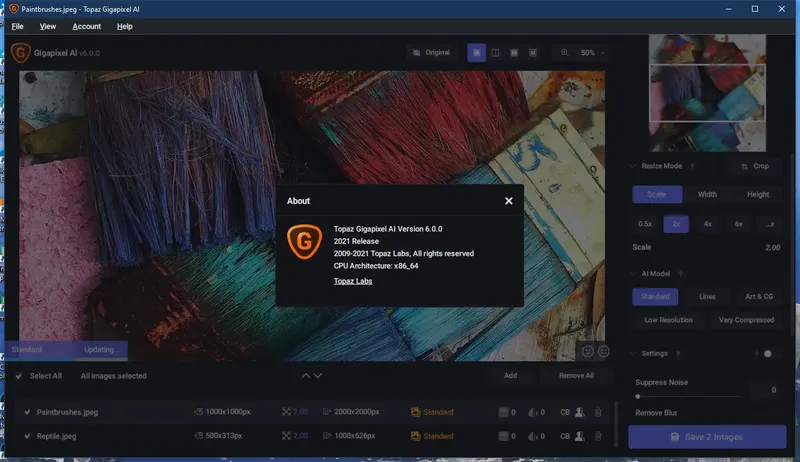The height and width of the screenshot is (462, 800).
Task: Open AI Model help question mark
Action: tap(680, 274)
